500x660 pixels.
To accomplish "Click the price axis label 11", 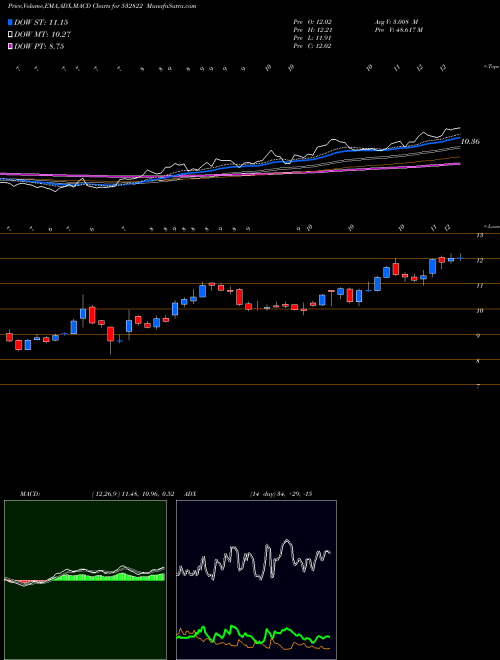I will point(479,286).
